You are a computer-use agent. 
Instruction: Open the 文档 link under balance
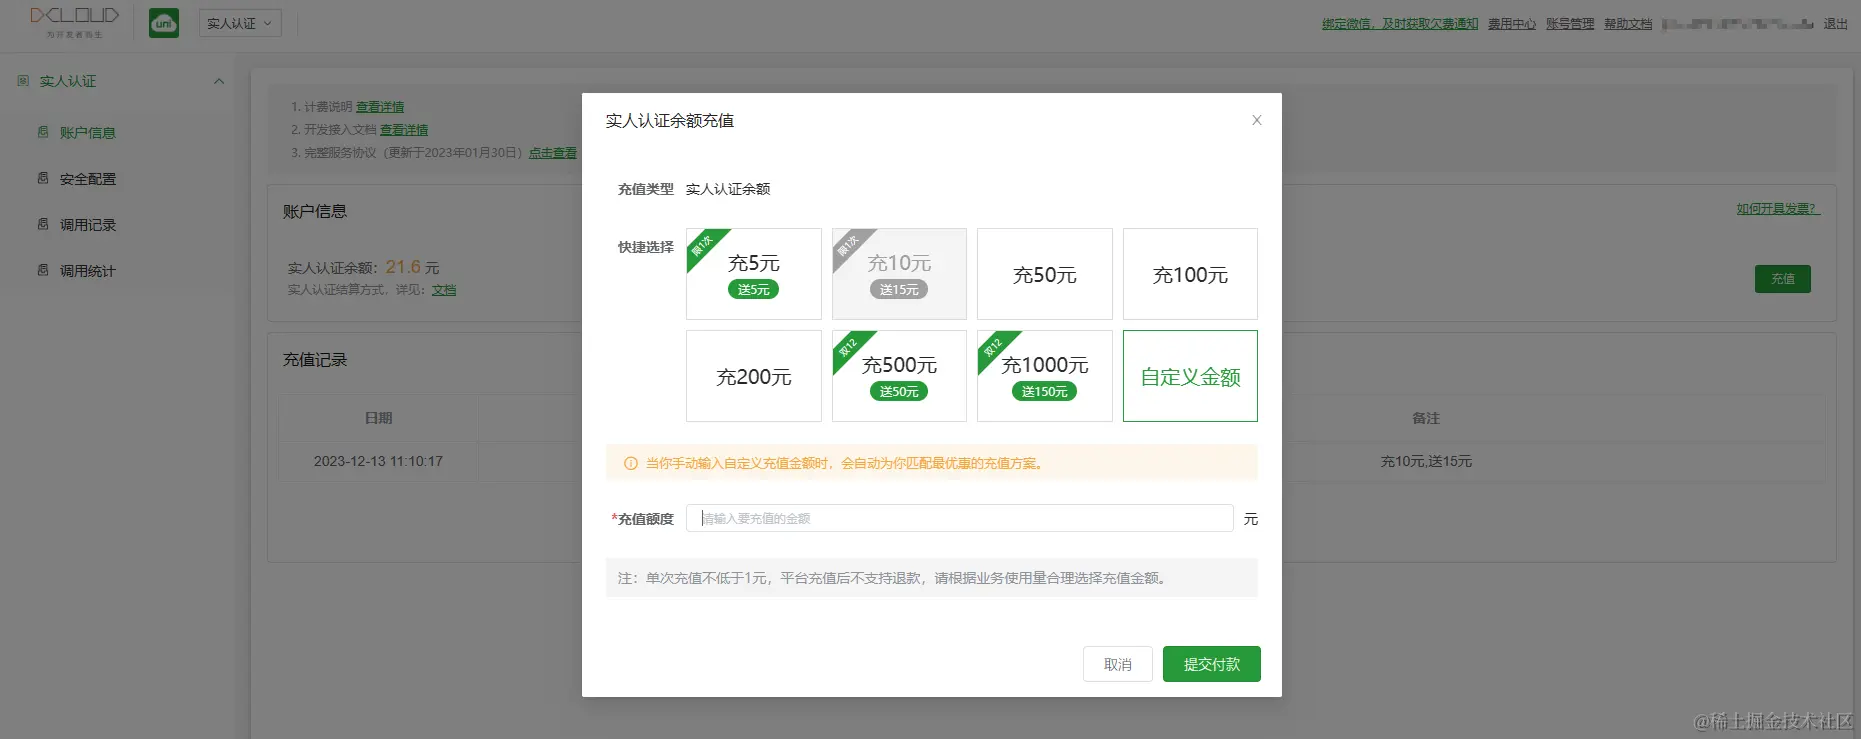444,290
